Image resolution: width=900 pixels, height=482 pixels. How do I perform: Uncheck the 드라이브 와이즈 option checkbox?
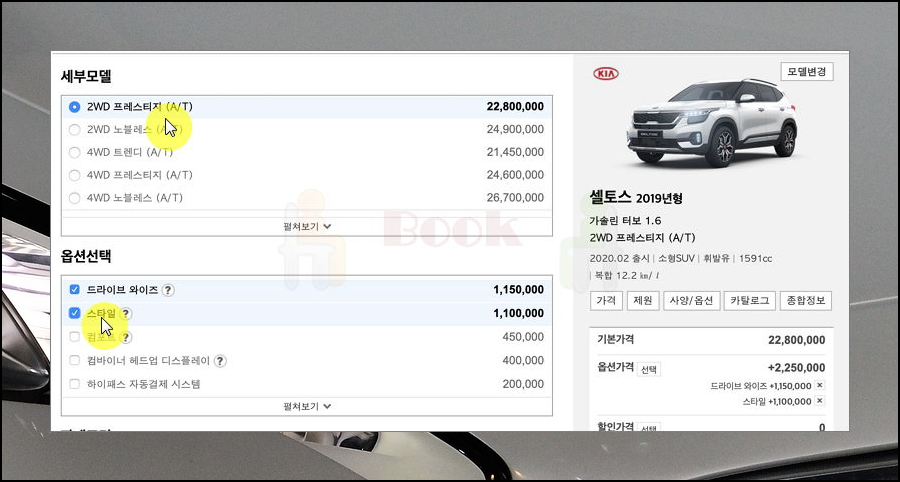pos(74,290)
